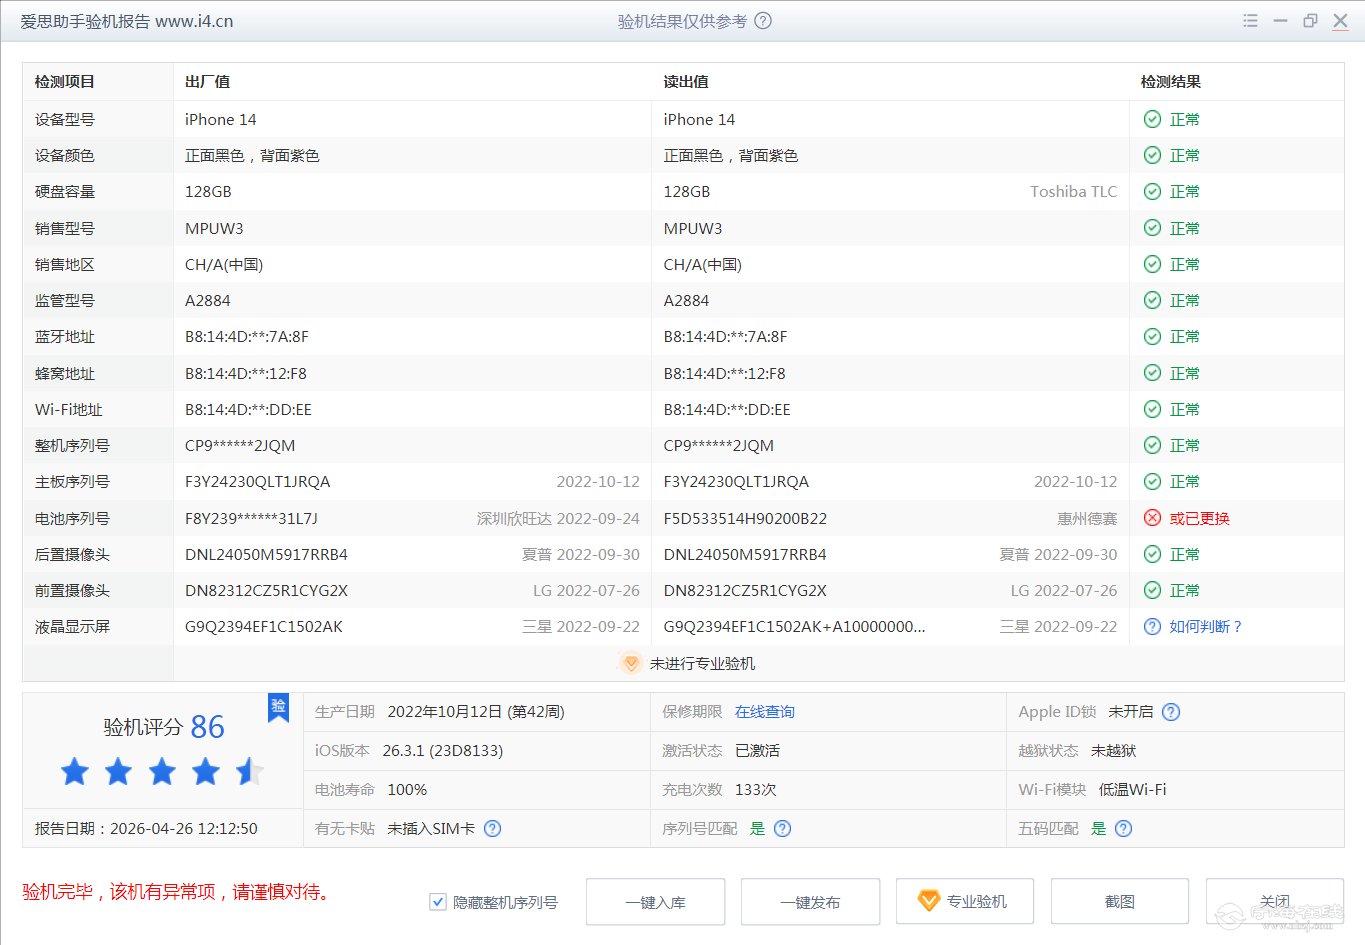Click the 验 badge on score card
The image size is (1365, 945).
tap(278, 707)
